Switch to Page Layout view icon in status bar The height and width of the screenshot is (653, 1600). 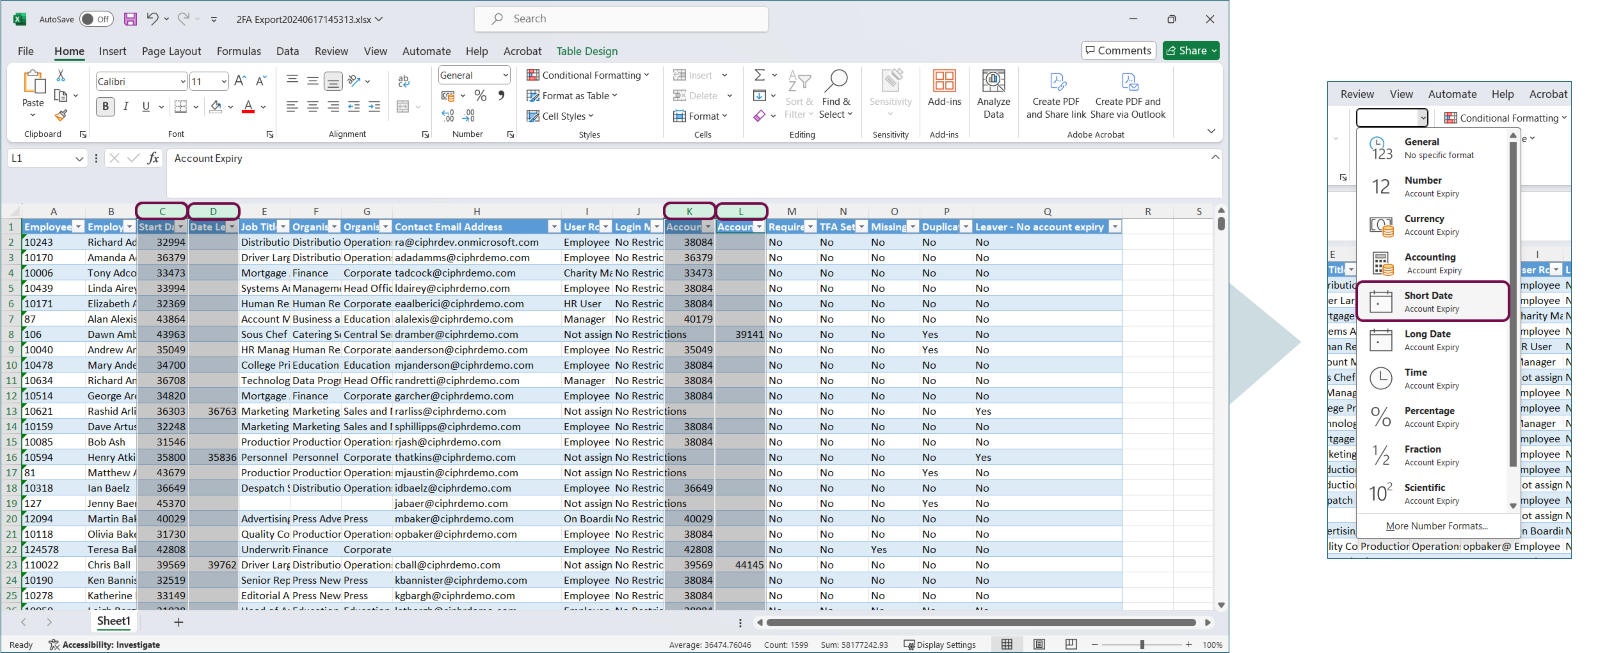pos(1039,644)
